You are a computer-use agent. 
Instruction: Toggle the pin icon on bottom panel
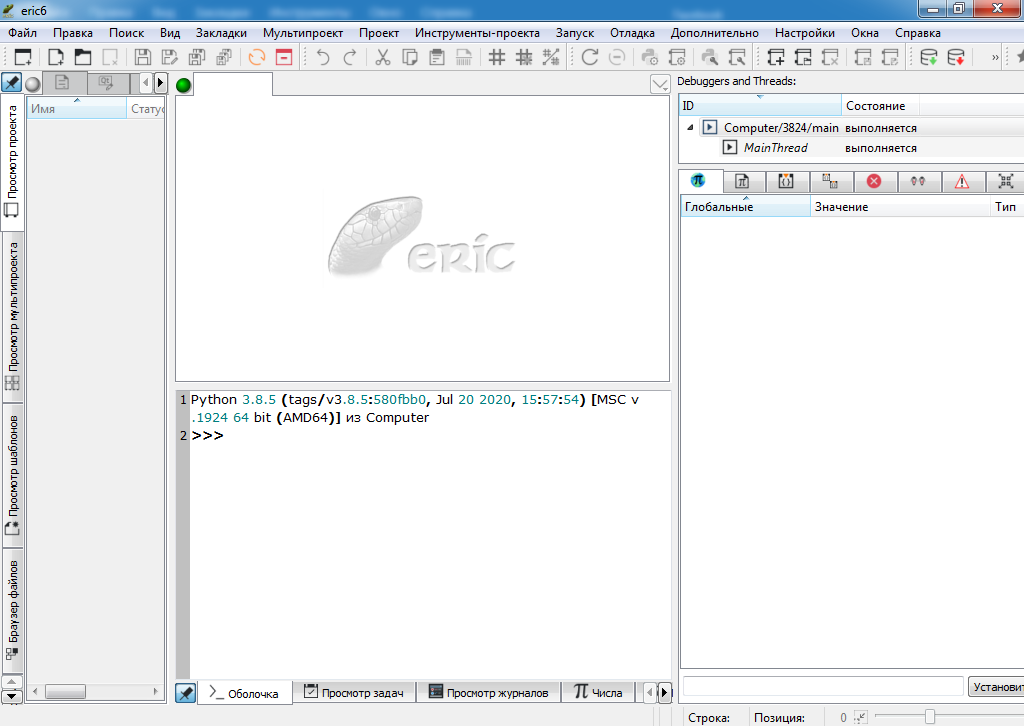coord(186,692)
